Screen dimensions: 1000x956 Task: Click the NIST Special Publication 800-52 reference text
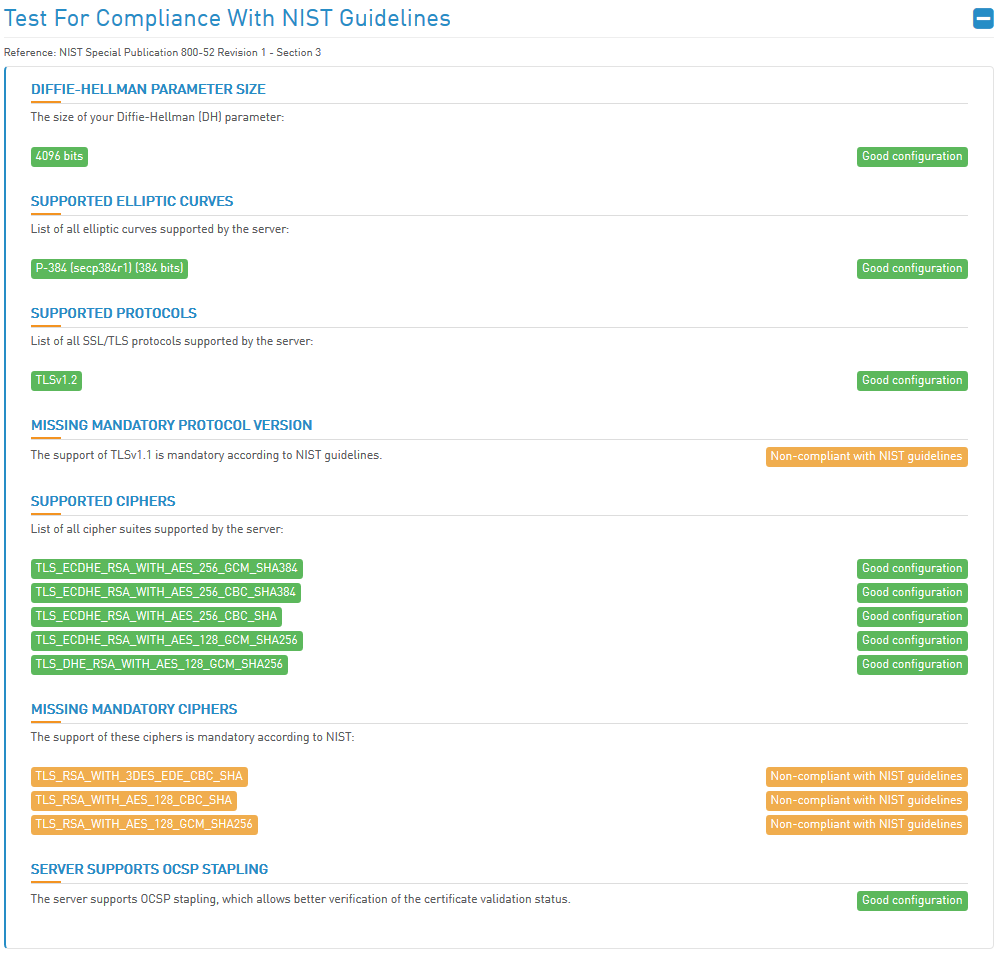(x=163, y=52)
